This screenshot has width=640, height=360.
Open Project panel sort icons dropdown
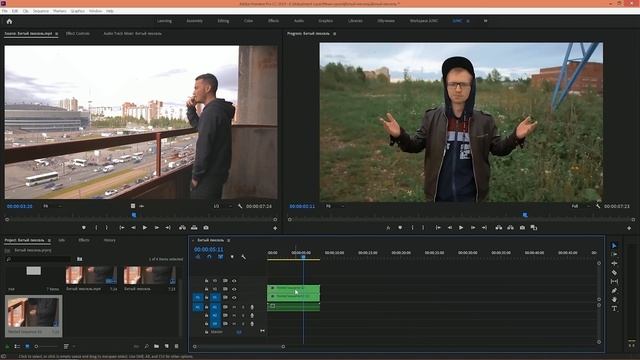point(68,346)
